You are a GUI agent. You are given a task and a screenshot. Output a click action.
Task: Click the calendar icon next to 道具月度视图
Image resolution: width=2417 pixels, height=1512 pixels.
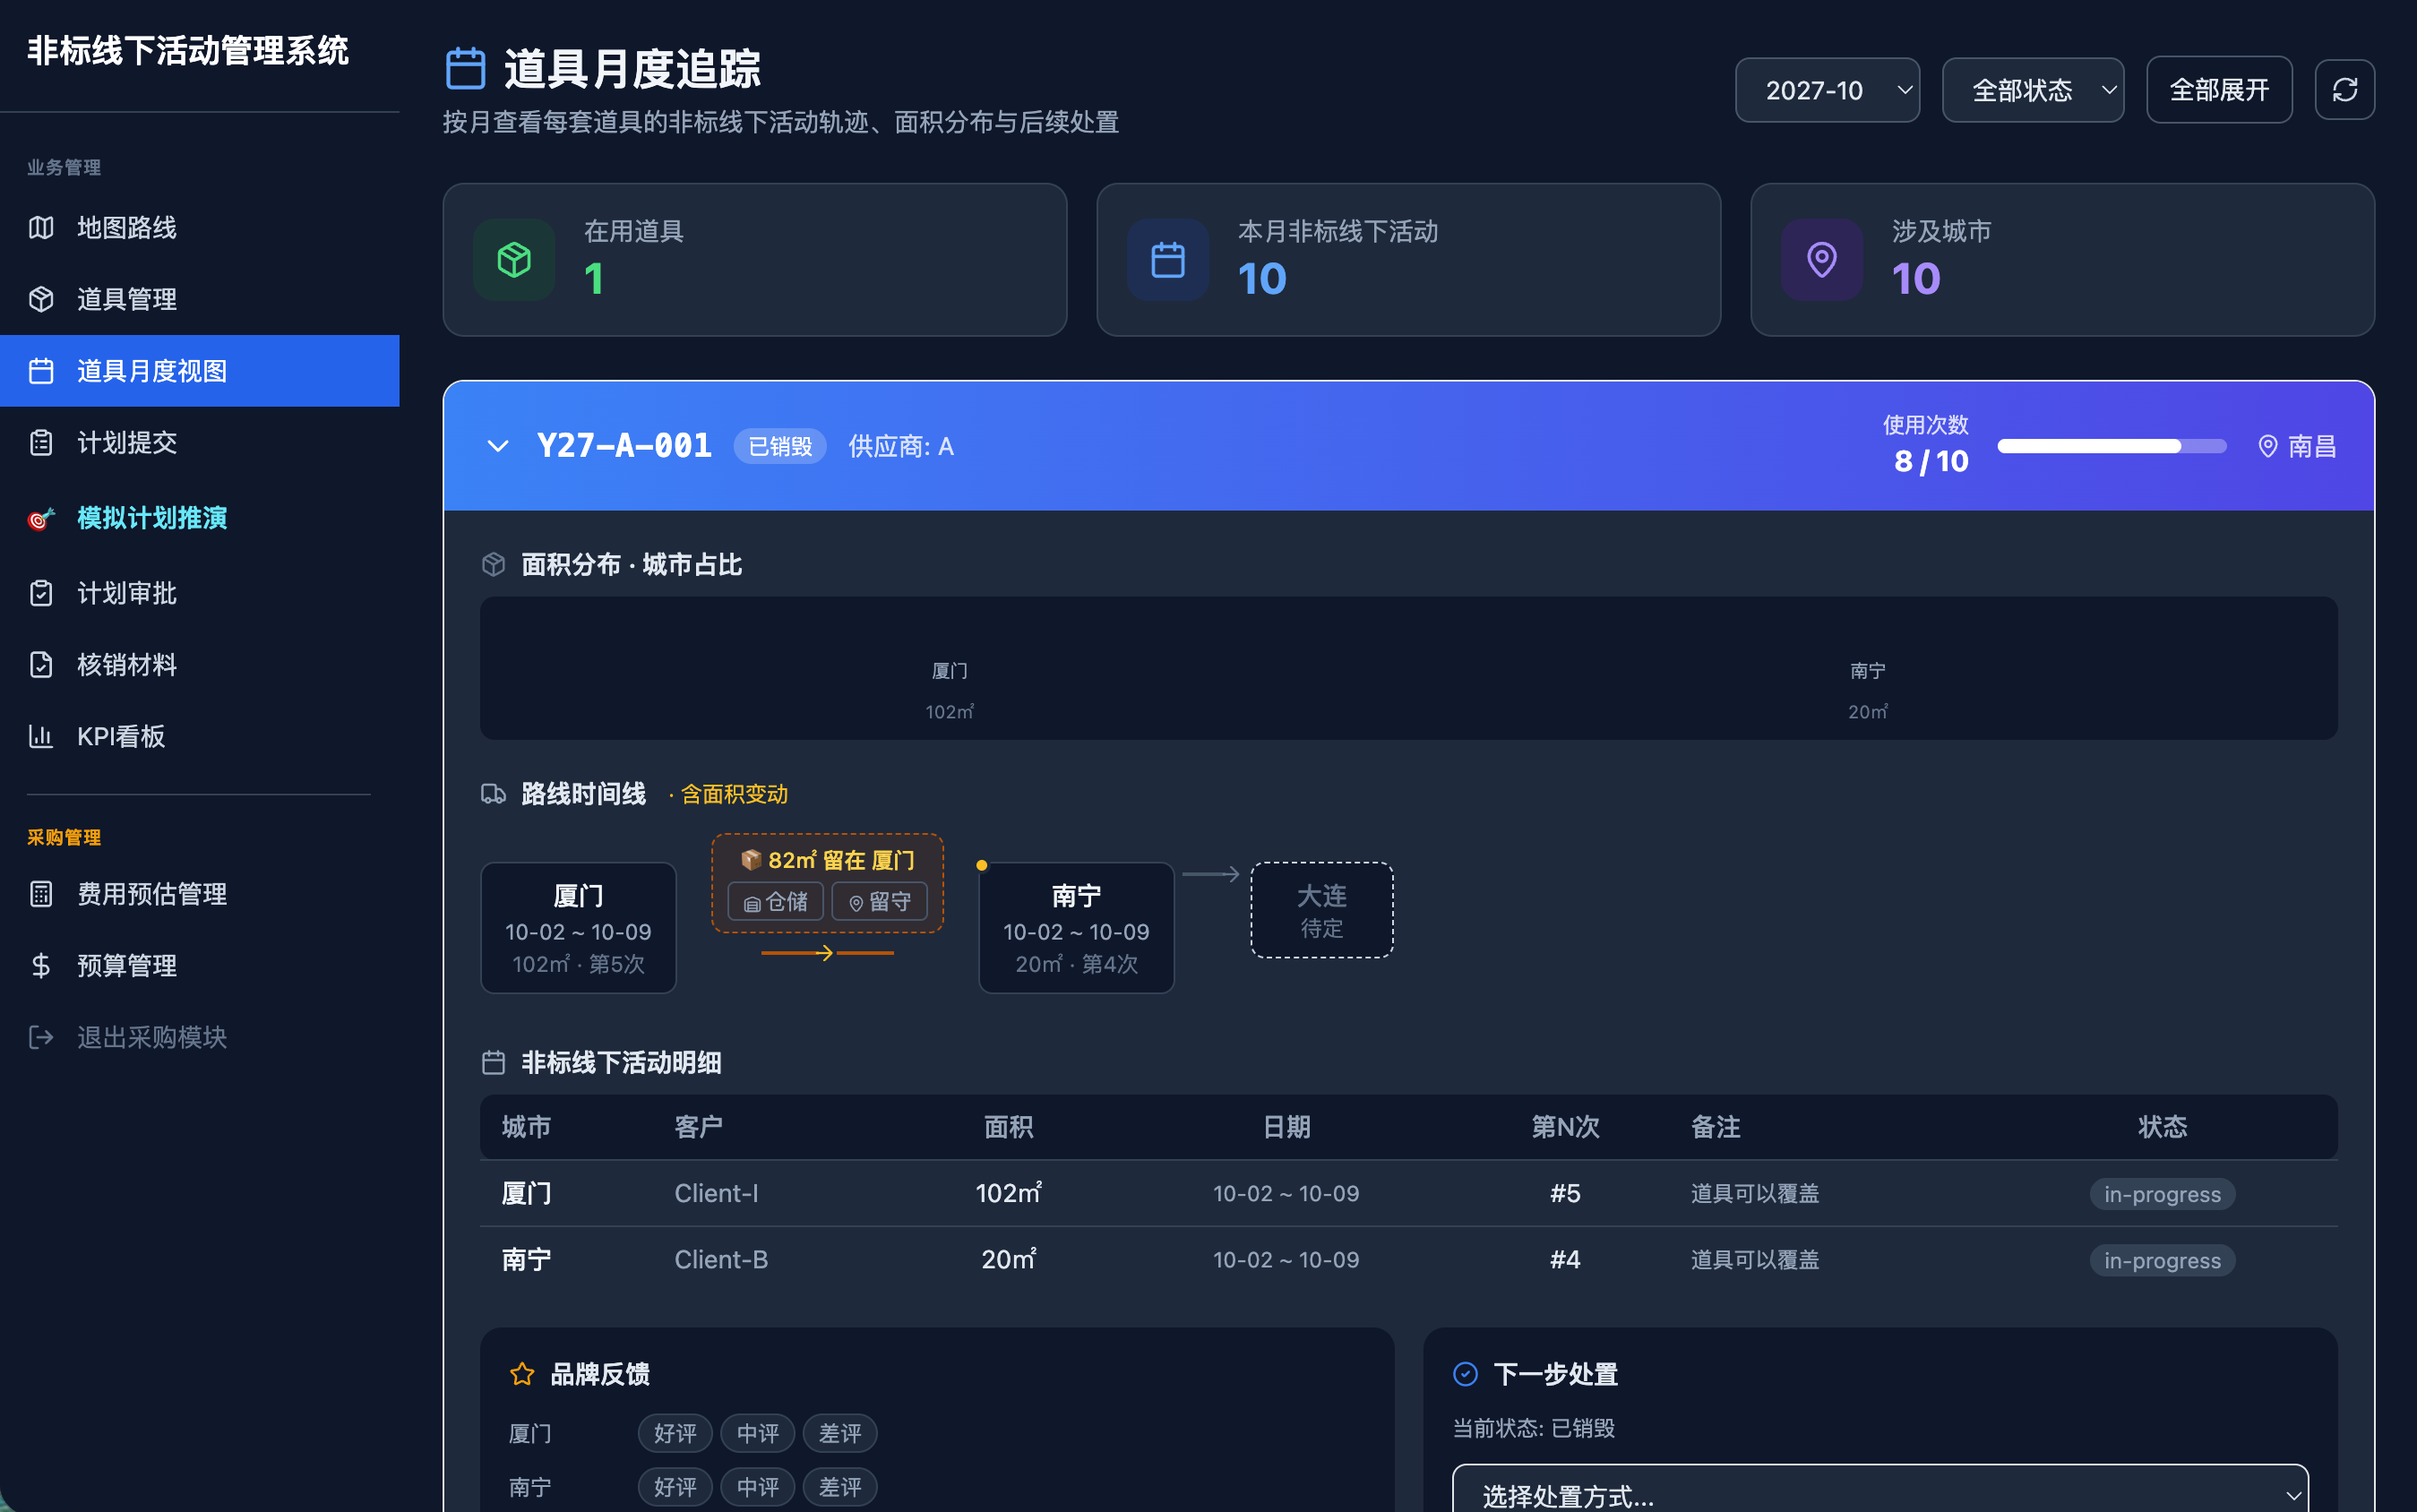(41, 371)
